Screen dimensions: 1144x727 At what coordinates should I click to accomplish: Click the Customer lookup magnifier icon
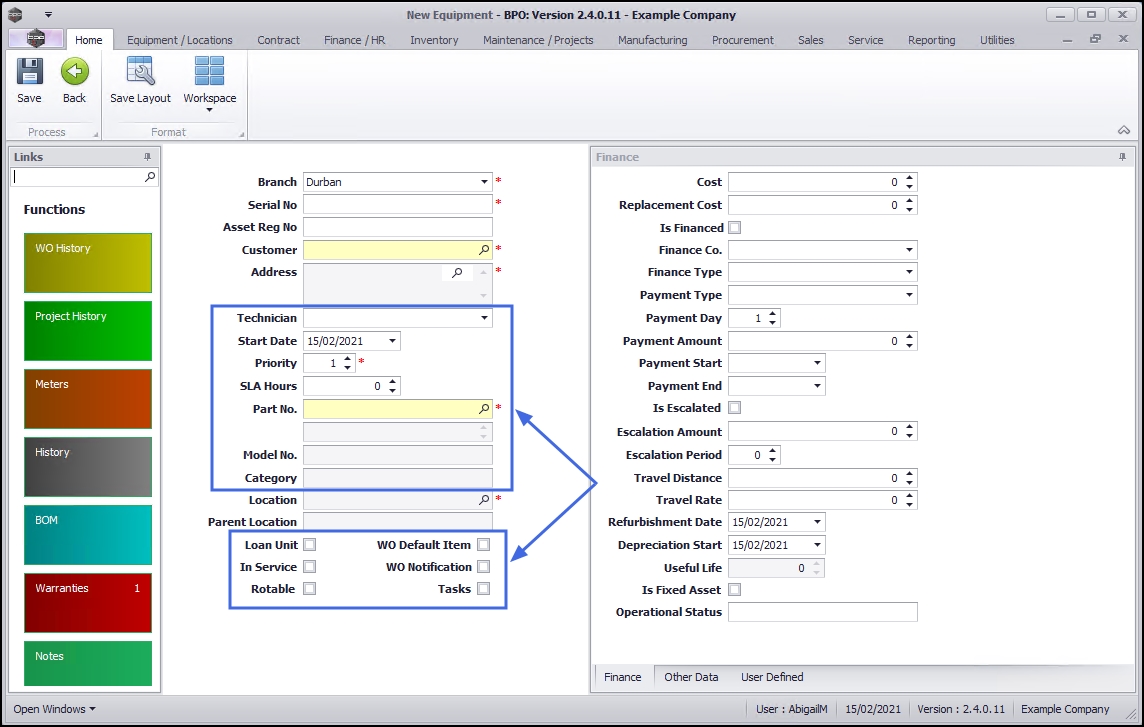(x=484, y=250)
